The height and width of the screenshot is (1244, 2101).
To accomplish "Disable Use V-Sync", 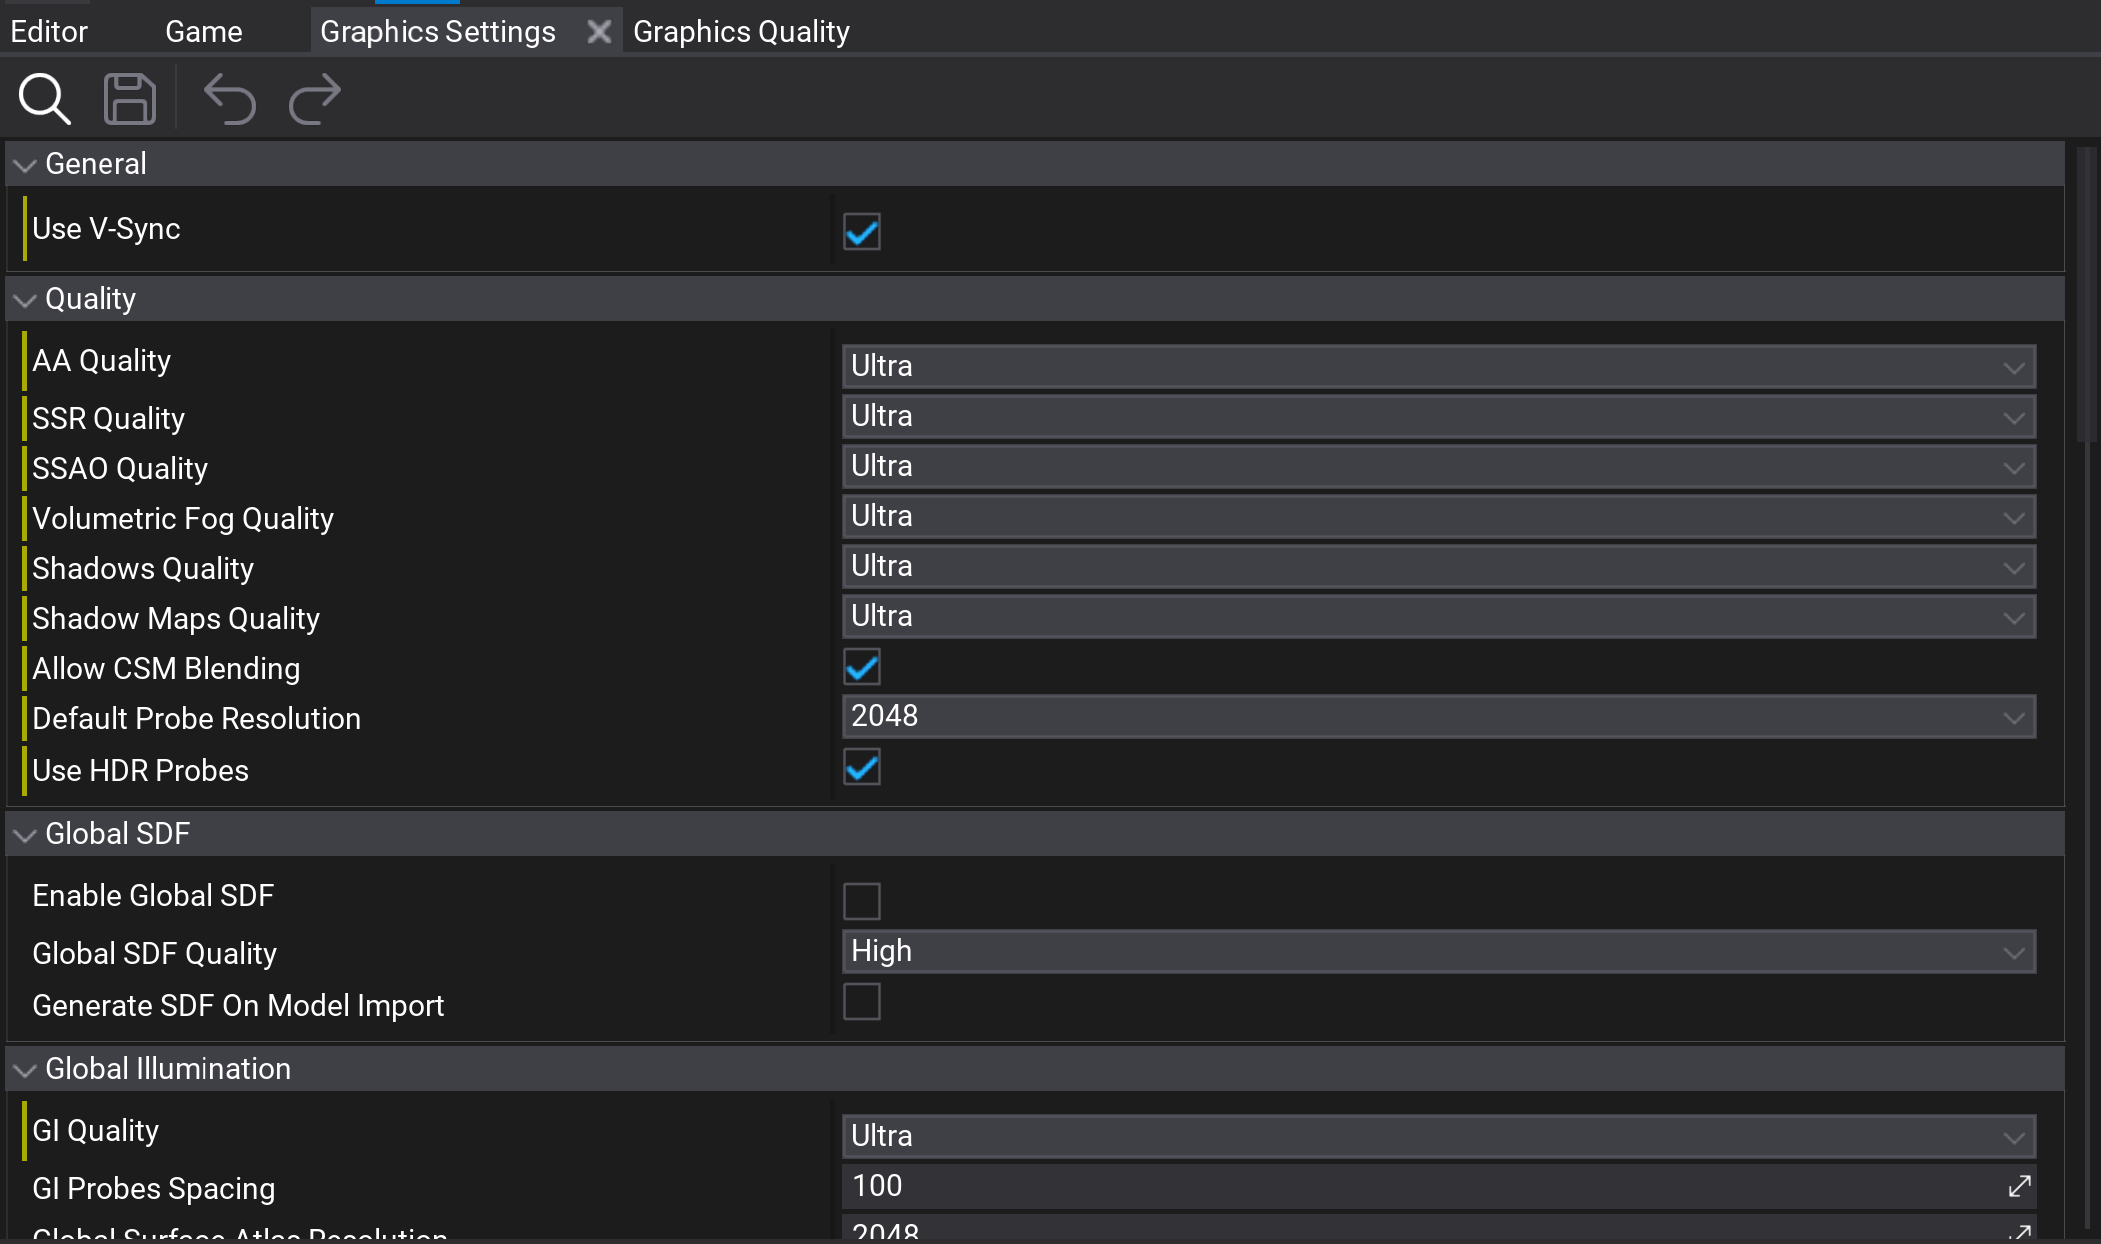I will click(860, 231).
